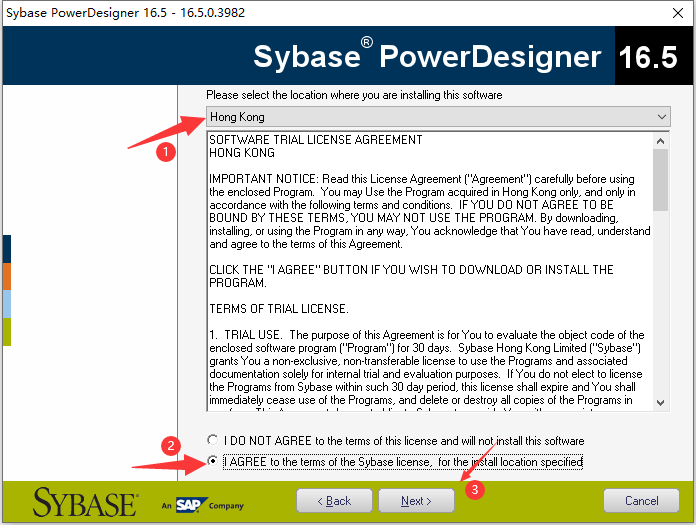
Task: Cancel the PowerDesigner installation
Action: click(641, 501)
